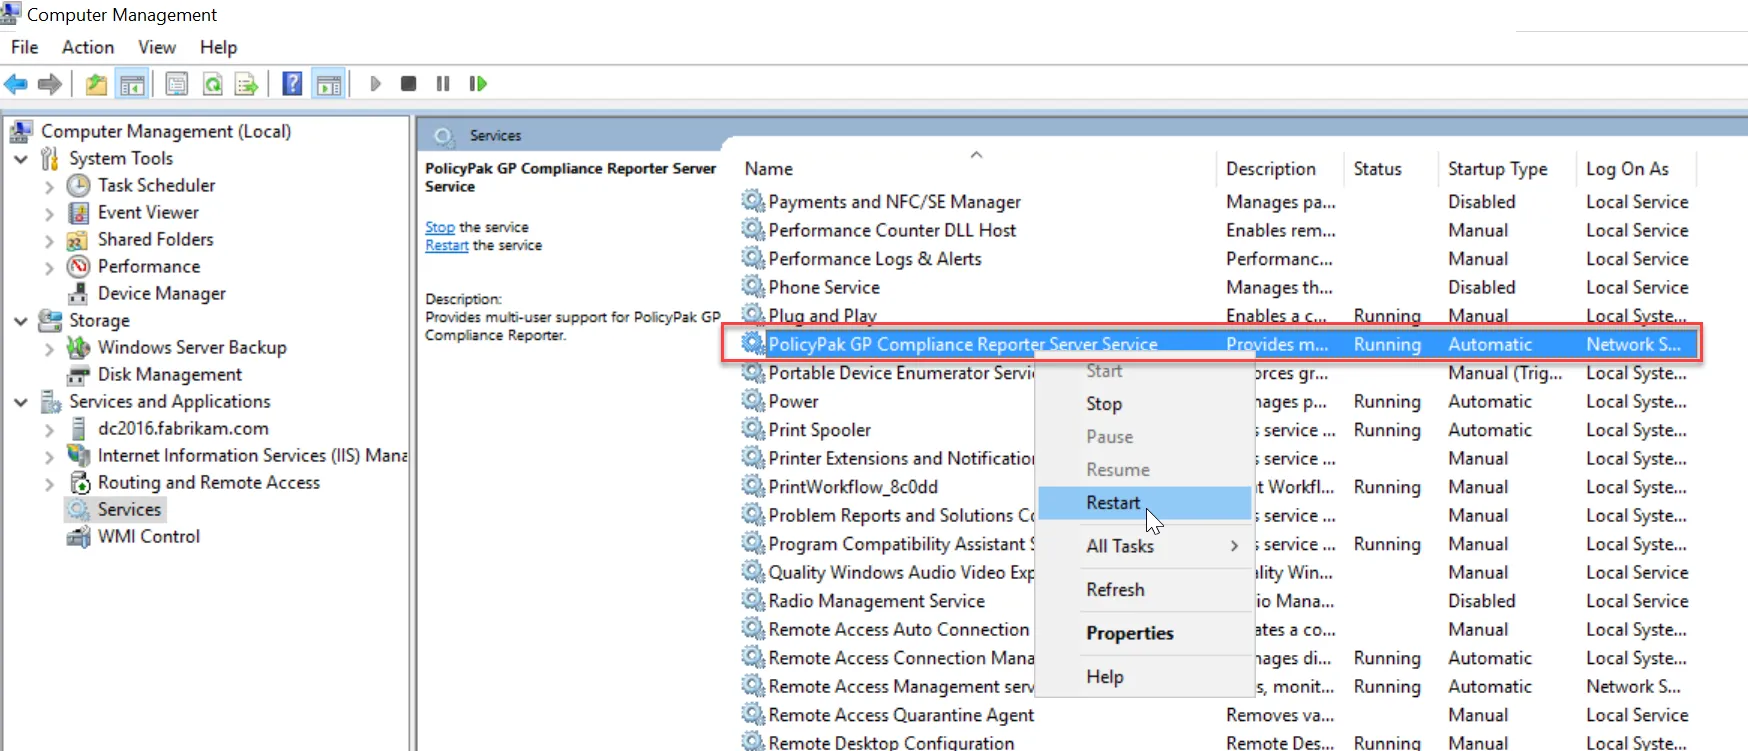Viewport: 1748px width, 751px height.
Task: Sort by the Startup Type column header
Action: coord(1497,169)
